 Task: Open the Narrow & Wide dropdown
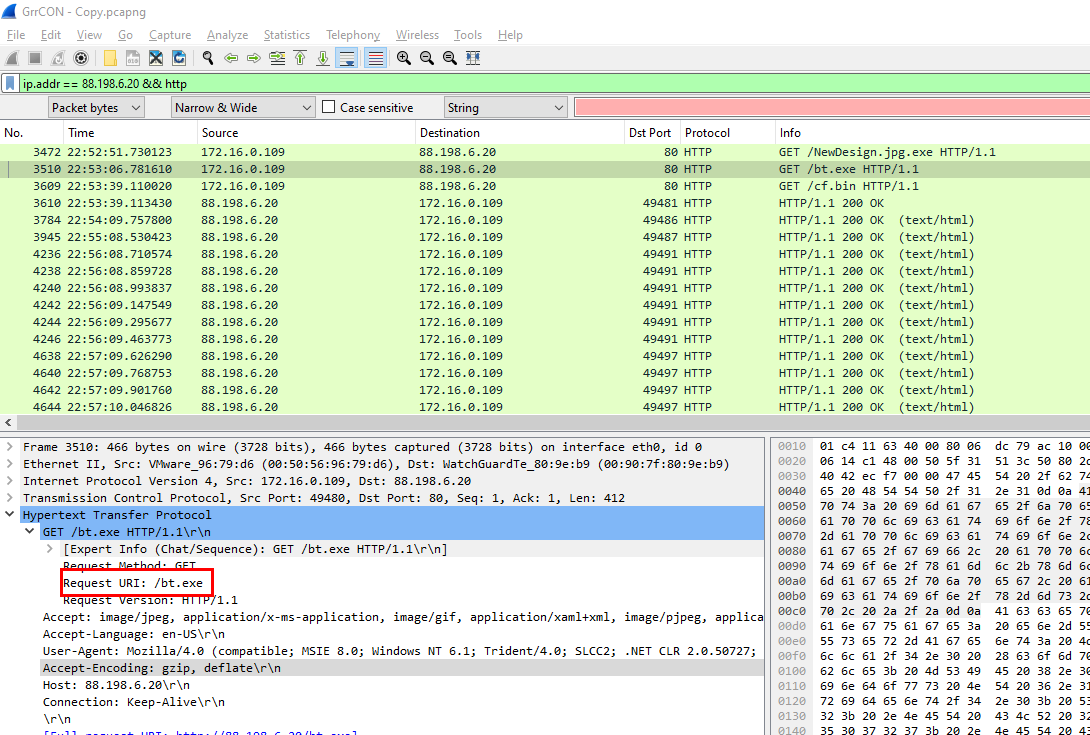(244, 108)
